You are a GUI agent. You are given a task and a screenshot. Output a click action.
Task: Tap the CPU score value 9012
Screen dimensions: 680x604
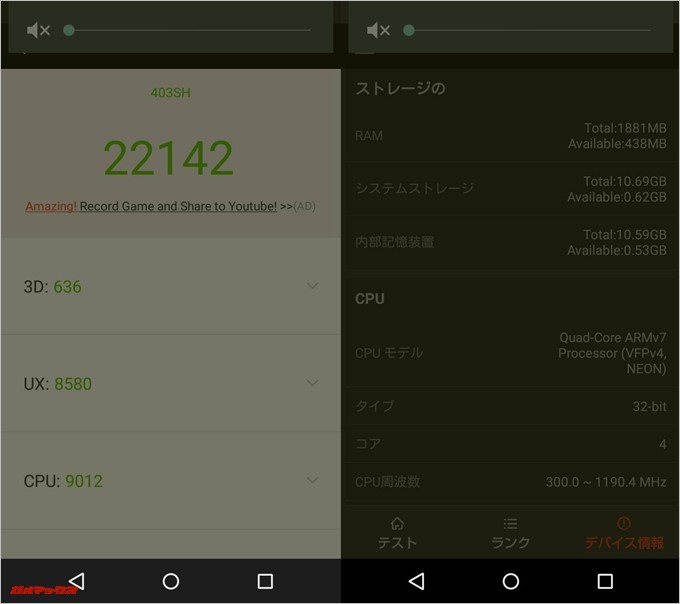[x=84, y=481]
